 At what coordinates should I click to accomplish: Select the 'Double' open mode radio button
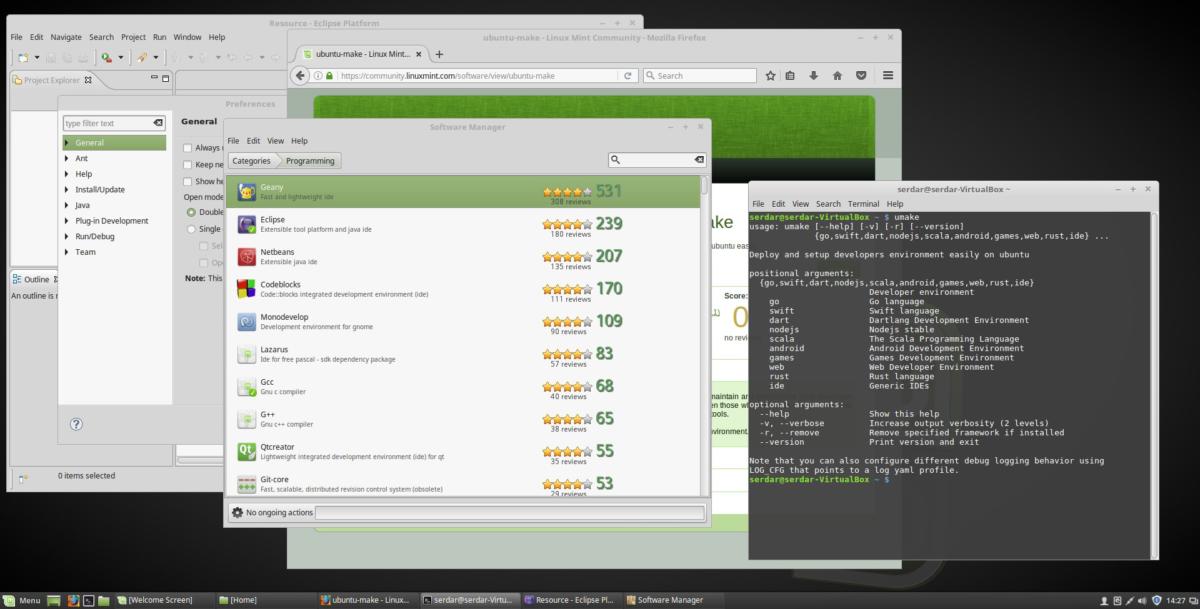click(x=191, y=212)
